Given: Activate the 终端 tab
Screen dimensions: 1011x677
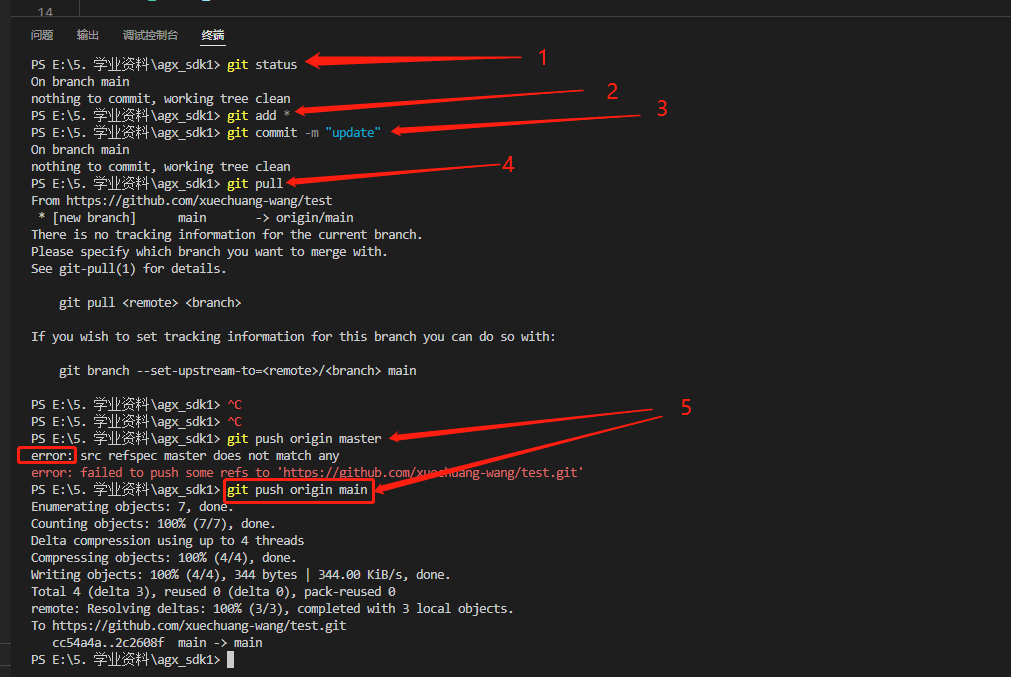Looking at the screenshot, I should (213, 35).
